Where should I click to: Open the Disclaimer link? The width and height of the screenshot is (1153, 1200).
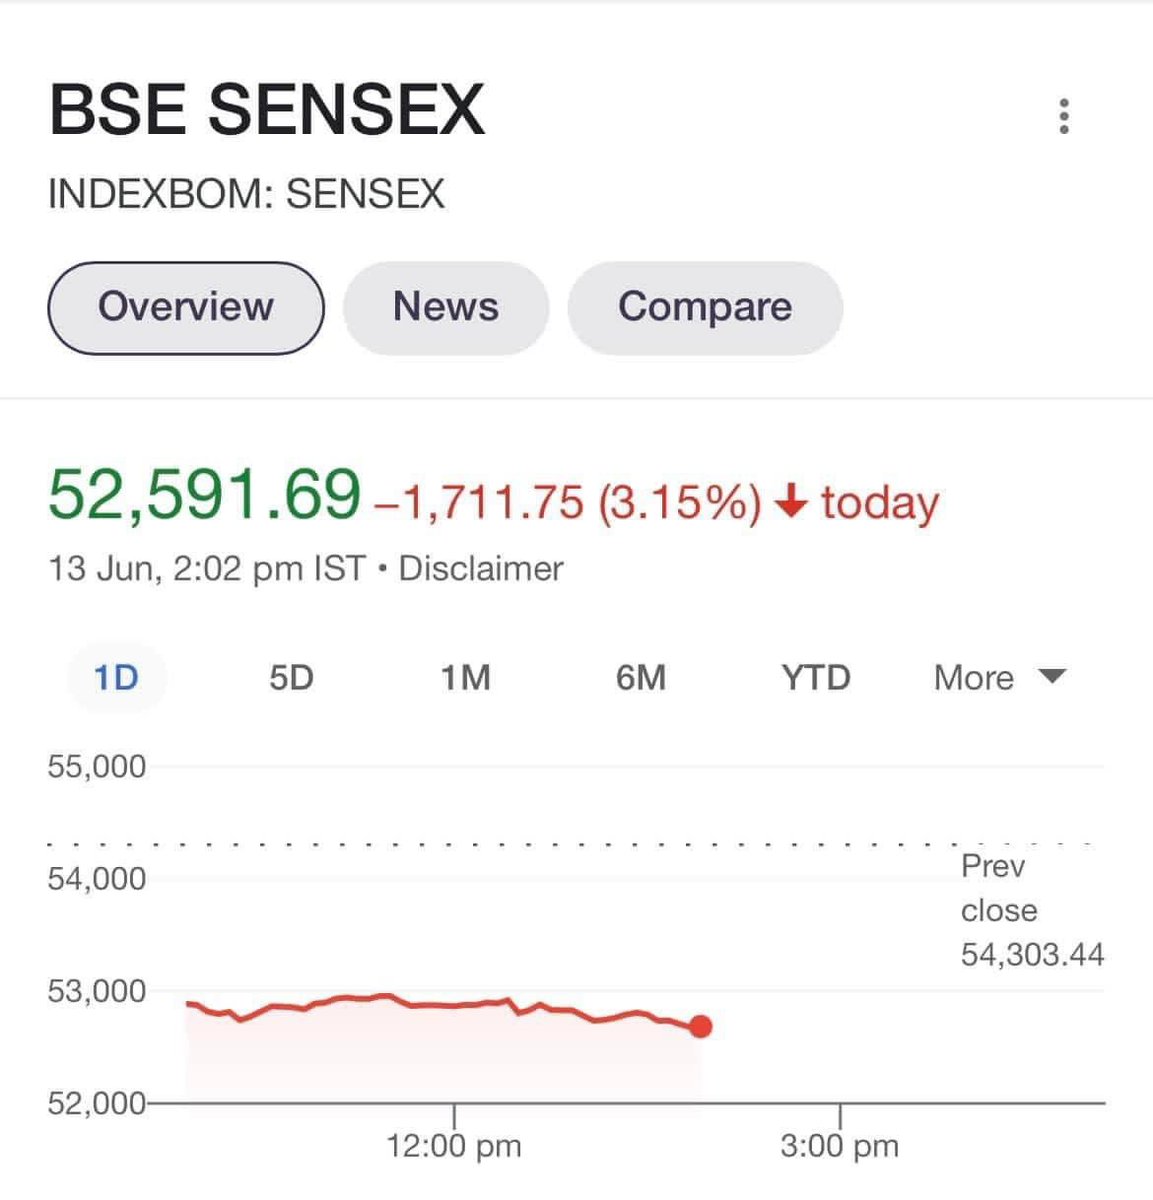tap(481, 569)
